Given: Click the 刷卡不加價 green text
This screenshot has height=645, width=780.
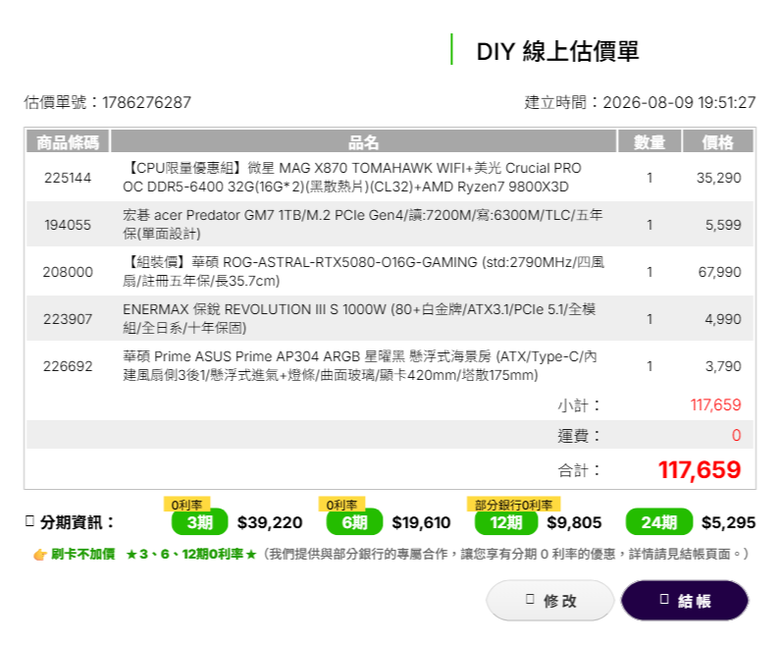Looking at the screenshot, I should (83, 554).
